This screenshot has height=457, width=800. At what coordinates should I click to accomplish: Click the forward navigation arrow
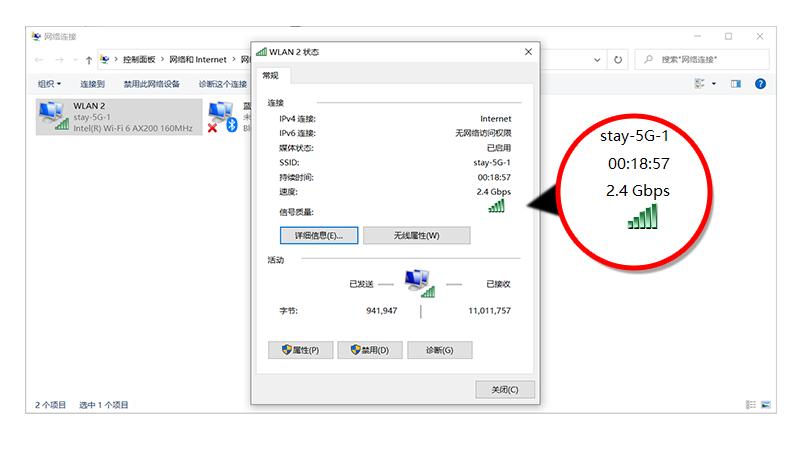(59, 60)
